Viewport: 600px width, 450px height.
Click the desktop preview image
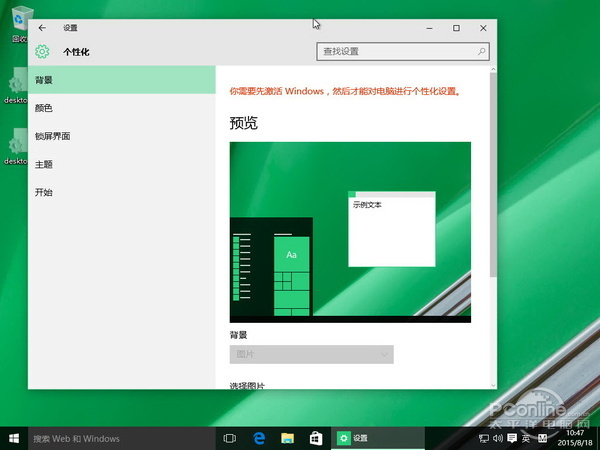pyautogui.click(x=350, y=231)
